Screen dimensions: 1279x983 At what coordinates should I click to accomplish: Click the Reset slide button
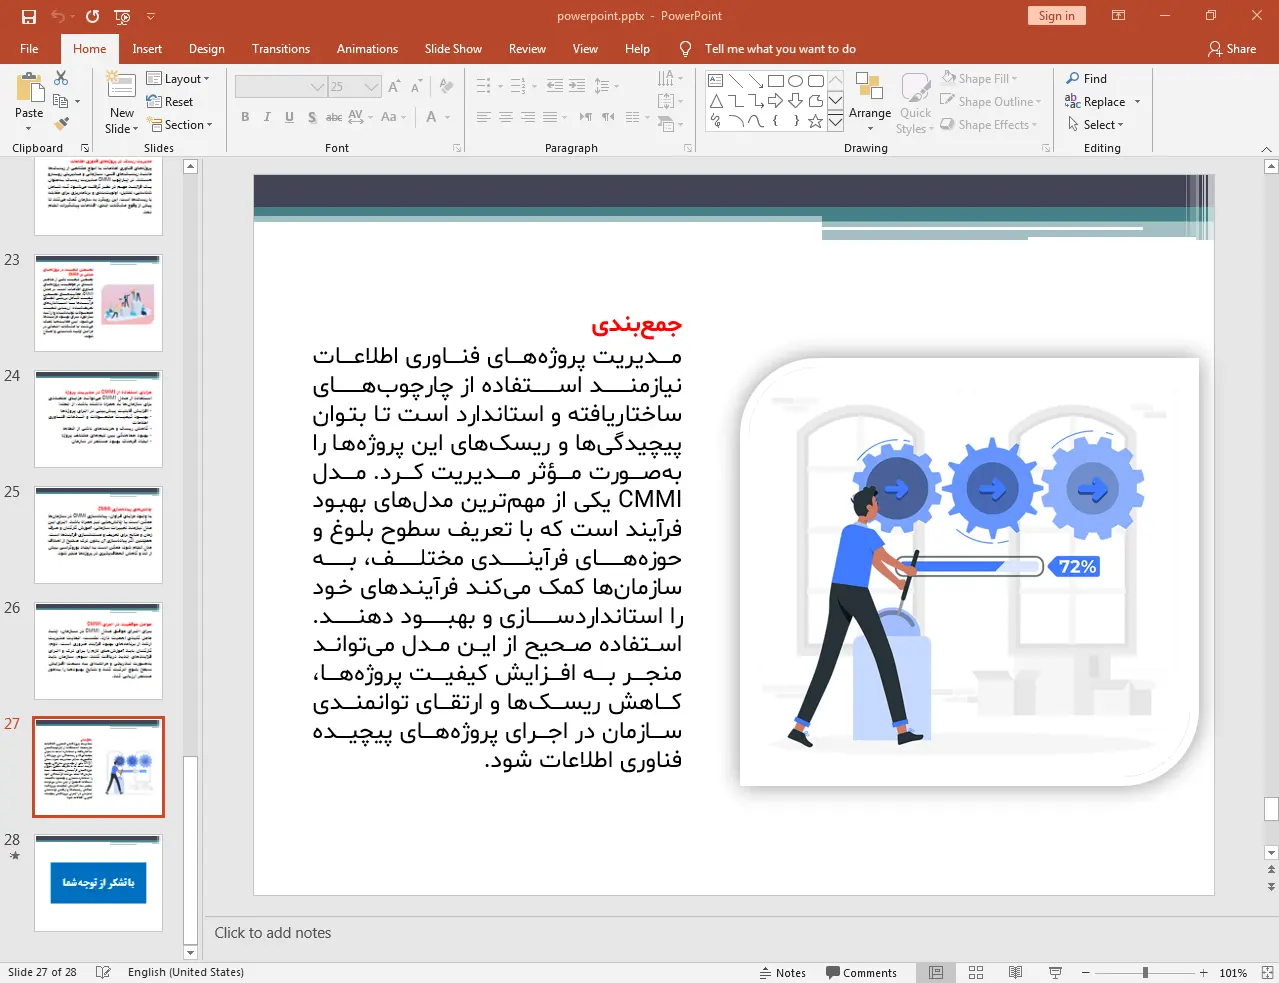[x=170, y=101]
